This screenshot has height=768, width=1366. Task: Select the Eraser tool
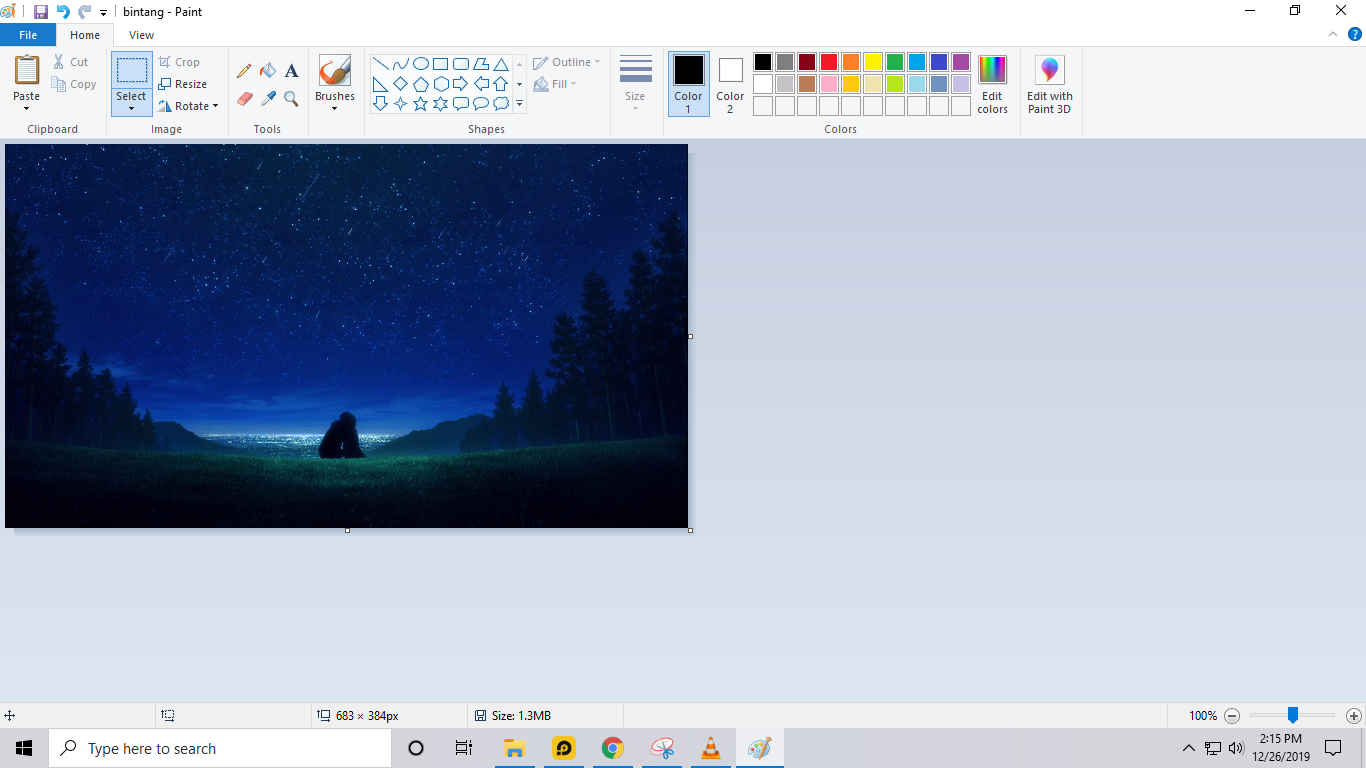click(244, 99)
